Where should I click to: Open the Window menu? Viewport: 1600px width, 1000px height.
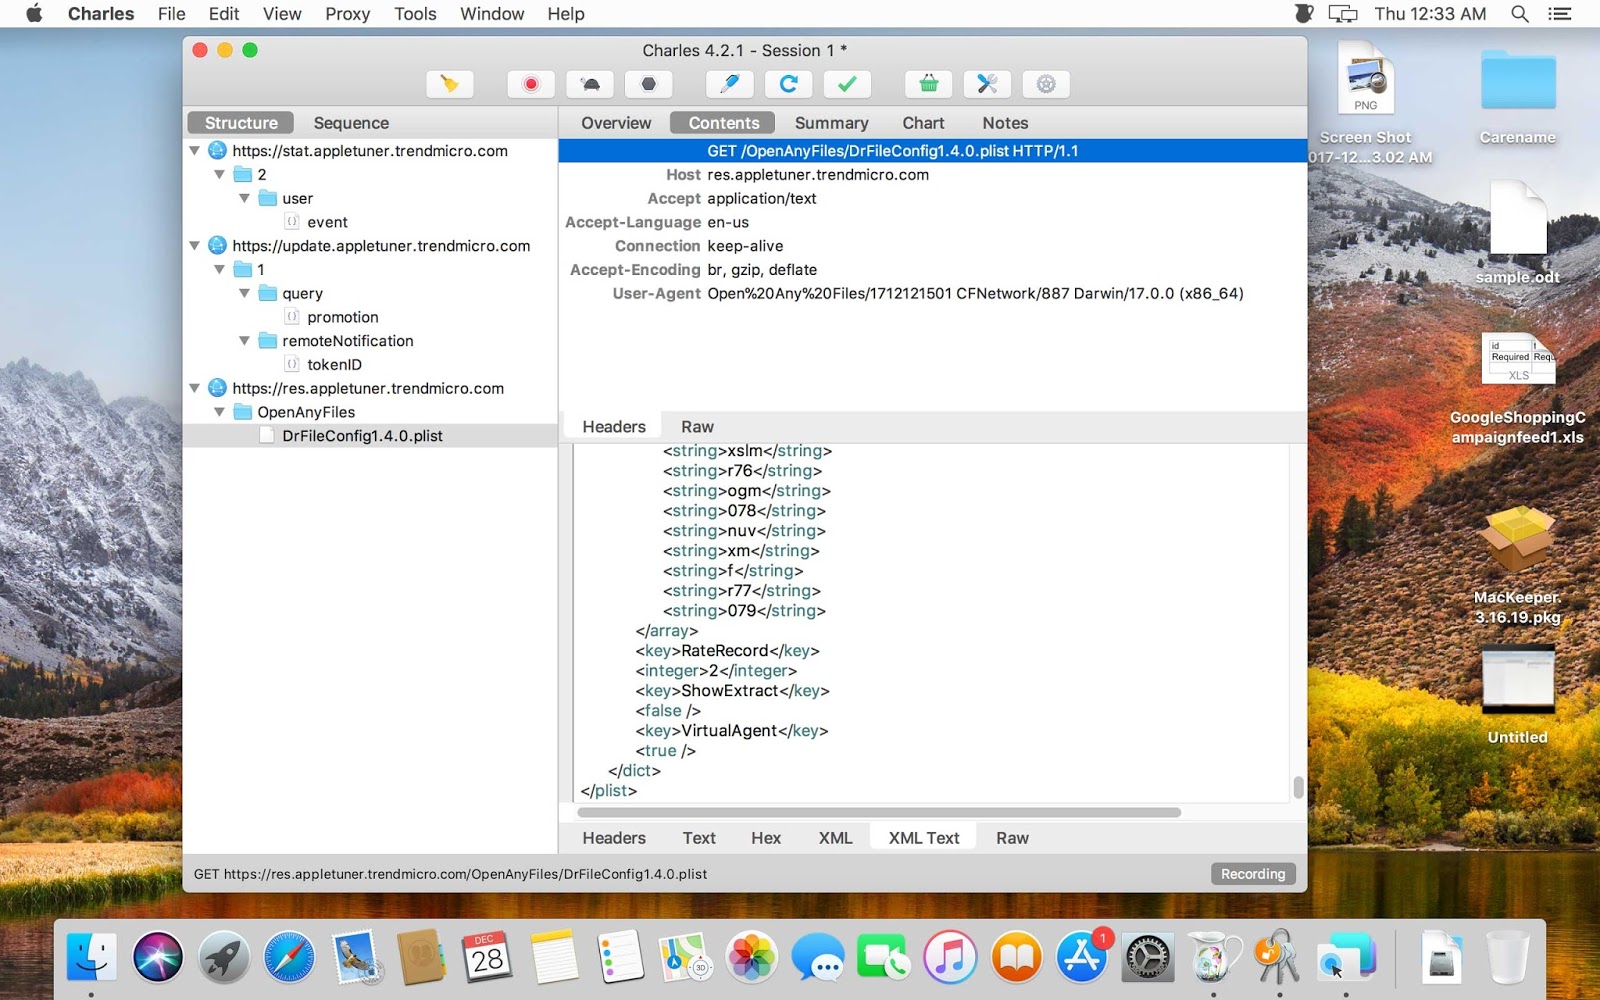[x=492, y=14]
